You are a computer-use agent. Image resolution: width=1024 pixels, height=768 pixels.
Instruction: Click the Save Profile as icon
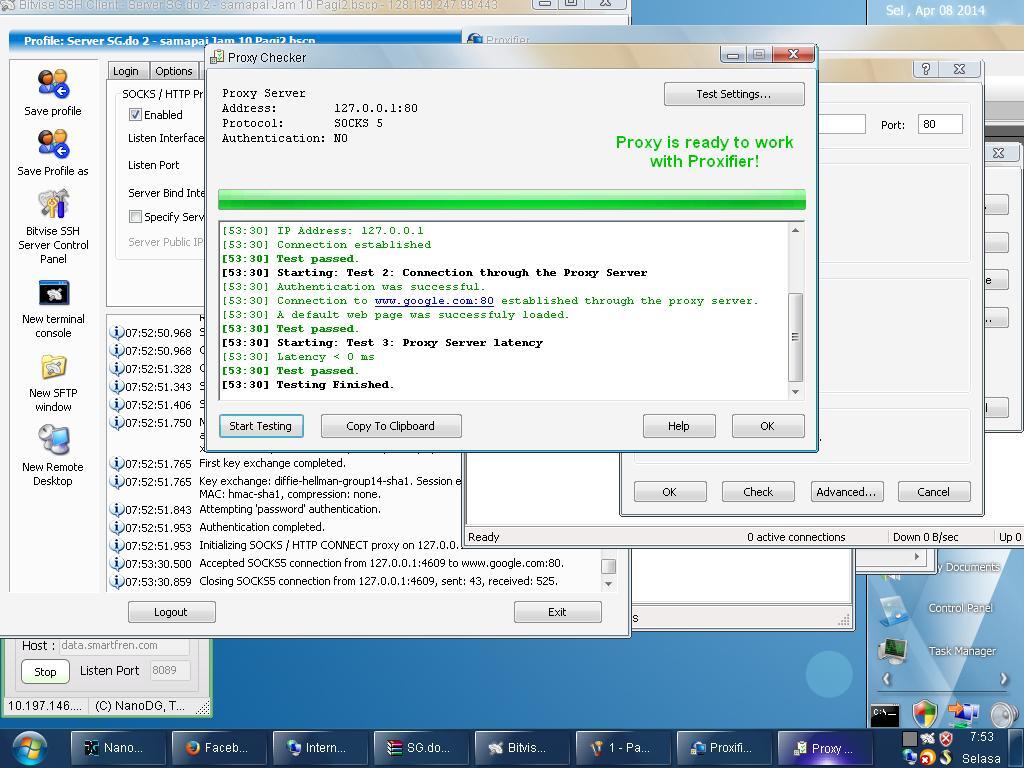(53, 144)
